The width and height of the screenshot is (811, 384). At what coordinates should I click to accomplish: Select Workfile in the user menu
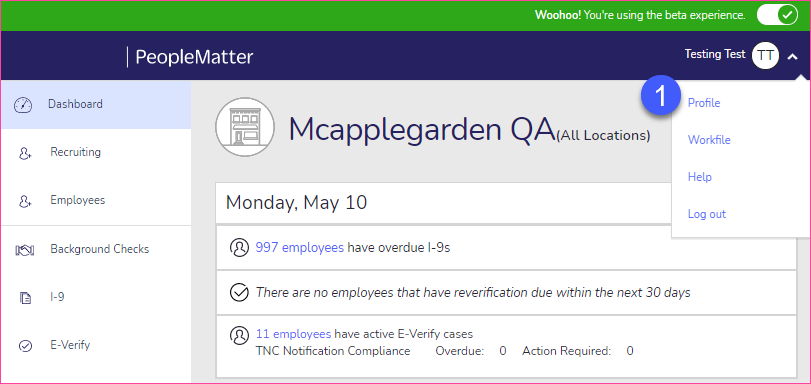coord(709,140)
